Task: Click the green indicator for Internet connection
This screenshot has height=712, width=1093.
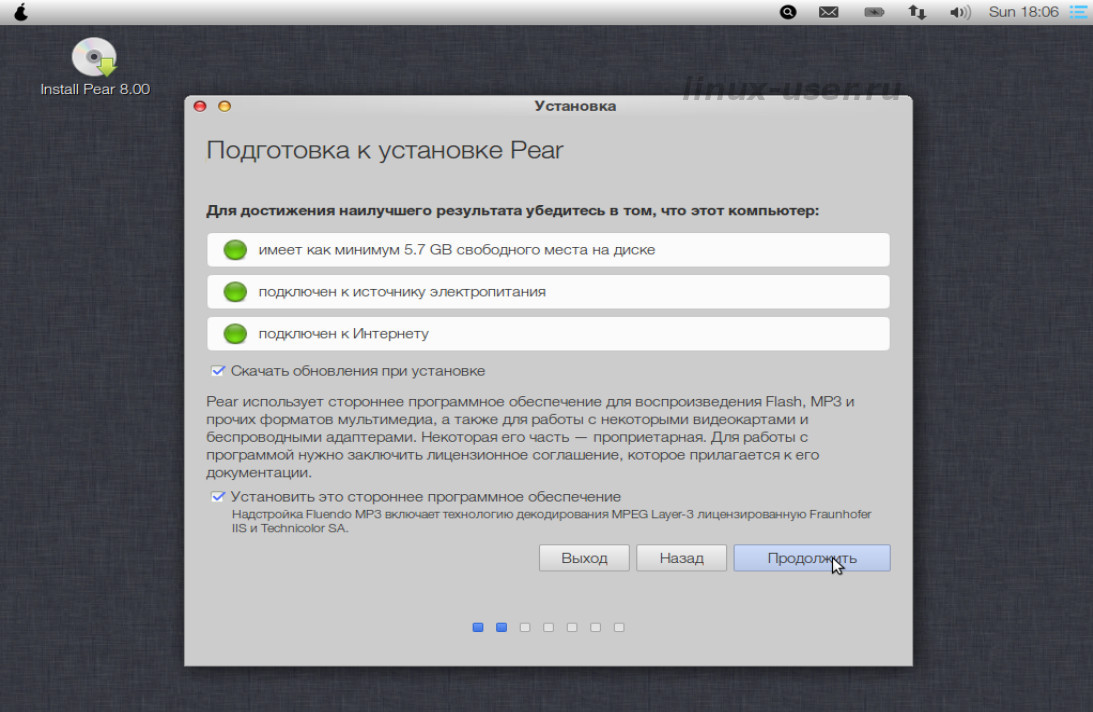Action: click(x=235, y=333)
